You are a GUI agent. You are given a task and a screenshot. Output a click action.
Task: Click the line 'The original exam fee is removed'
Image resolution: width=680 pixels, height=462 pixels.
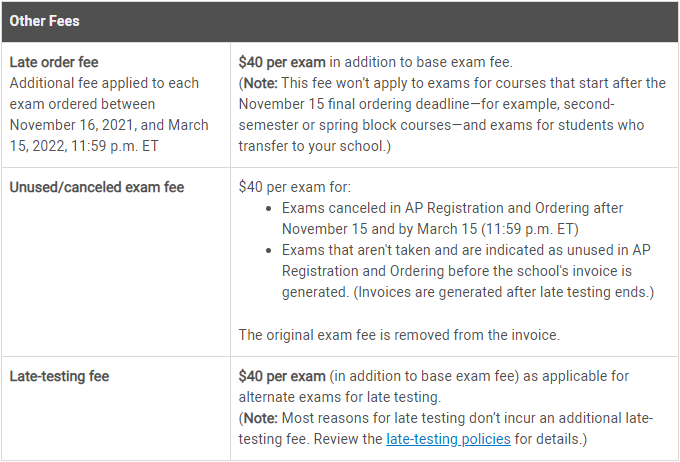(399, 335)
